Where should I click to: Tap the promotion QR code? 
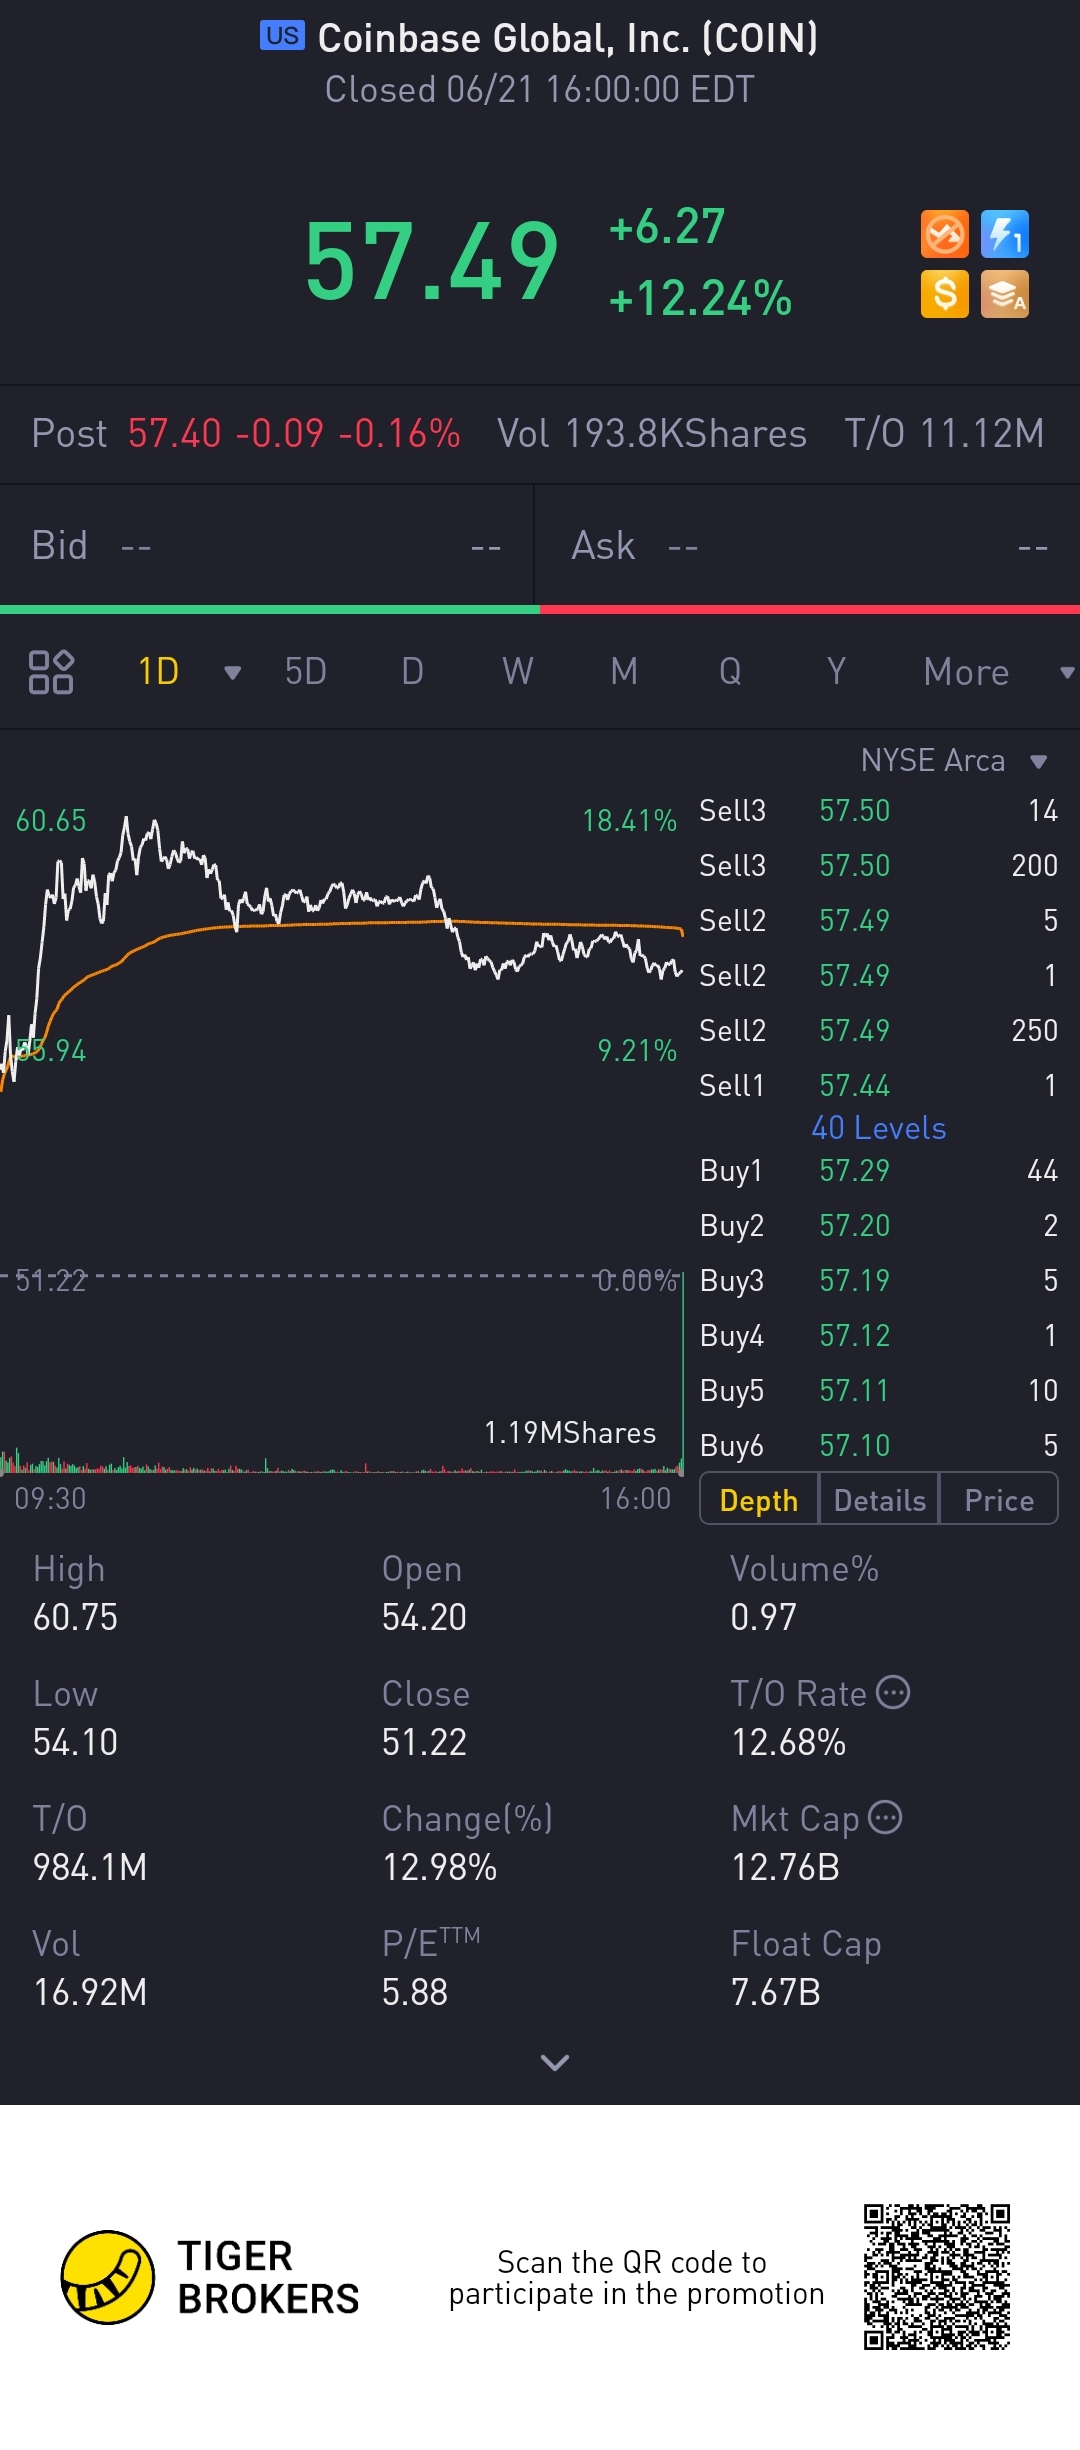(x=937, y=2277)
